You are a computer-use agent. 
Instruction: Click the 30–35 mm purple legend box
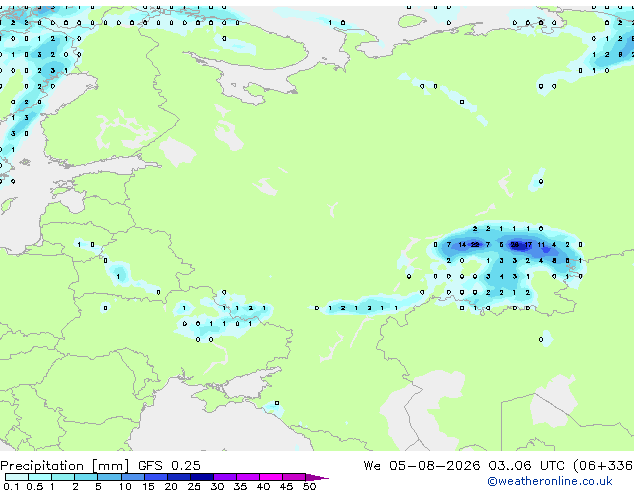click(x=224, y=477)
